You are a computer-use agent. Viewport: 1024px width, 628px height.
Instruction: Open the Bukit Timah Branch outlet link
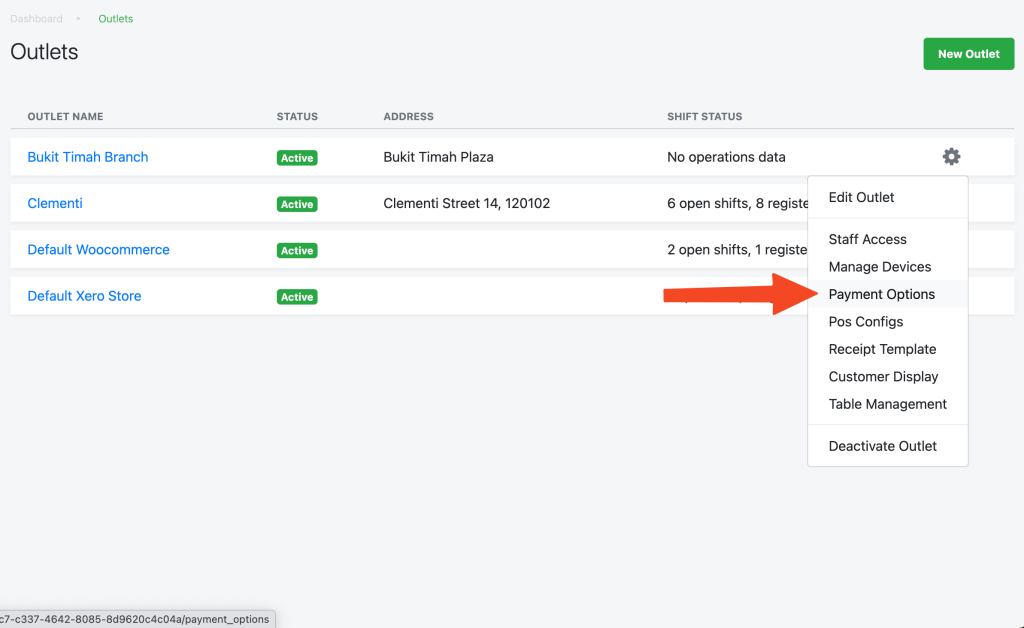(88, 157)
